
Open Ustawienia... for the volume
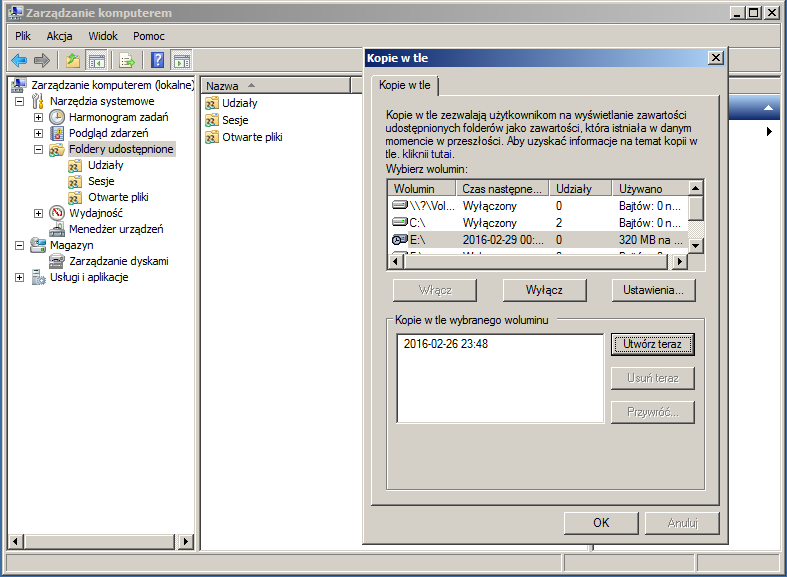pyautogui.click(x=653, y=290)
